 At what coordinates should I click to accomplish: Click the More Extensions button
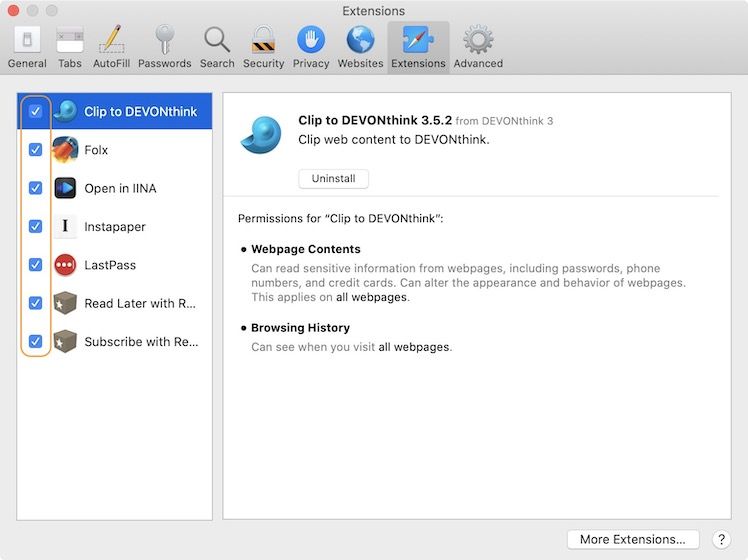(x=632, y=539)
